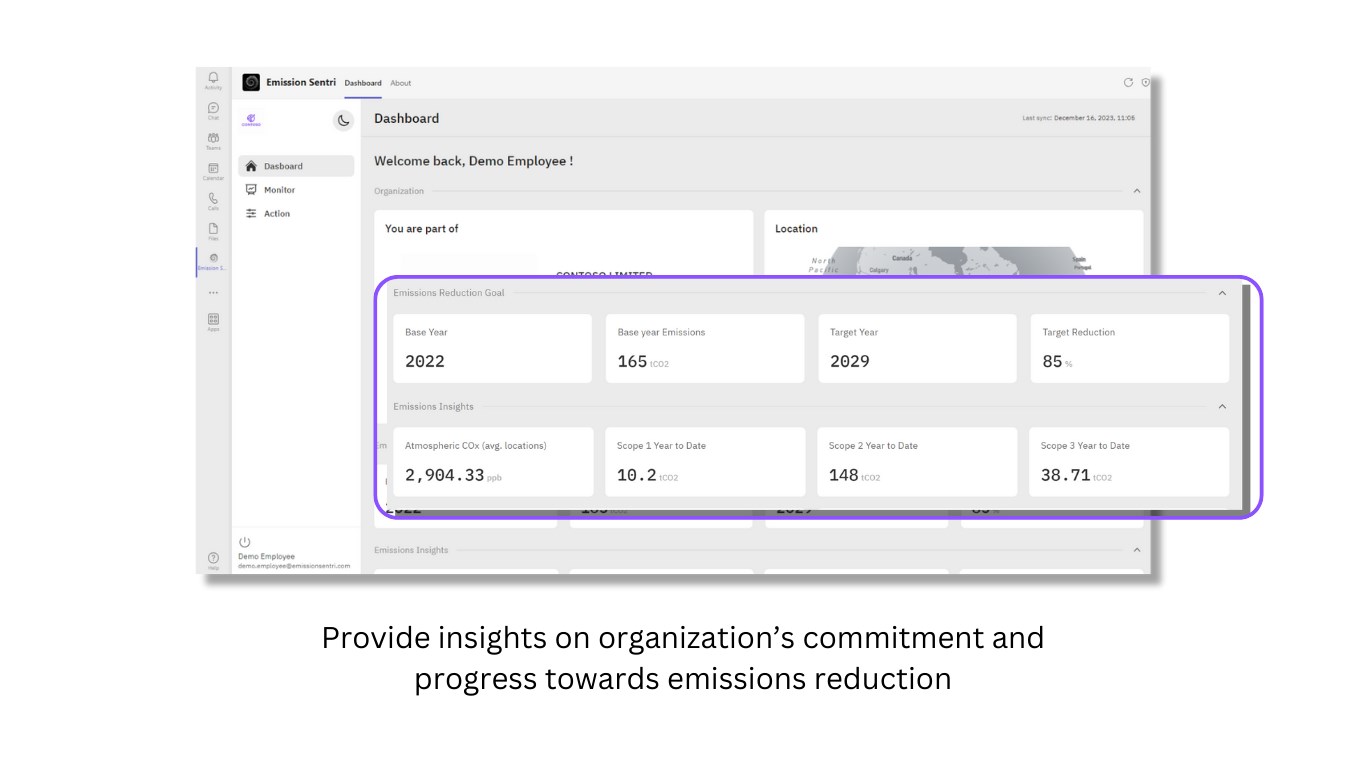Viewport: 1366px width, 768px height.
Task: Select the Dashboard tab in the header
Action: [363, 83]
